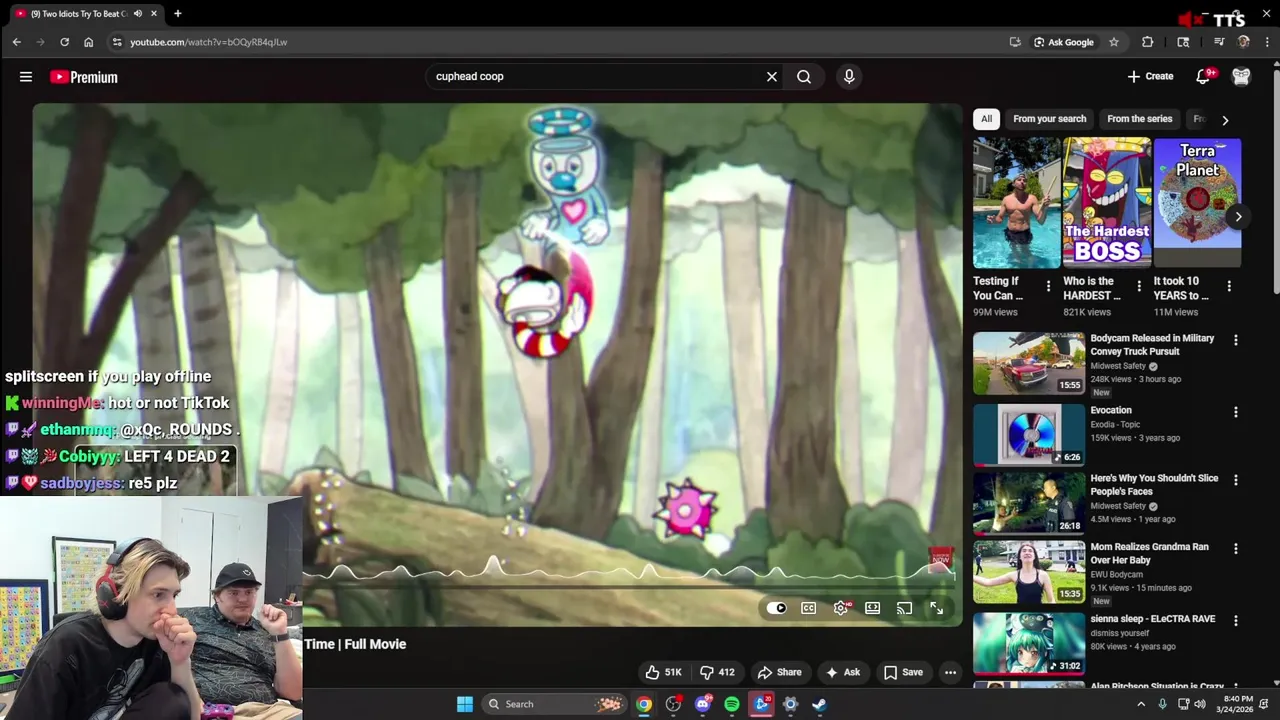The width and height of the screenshot is (1280, 720).
Task: Open Discord from the taskbar
Action: (703, 704)
